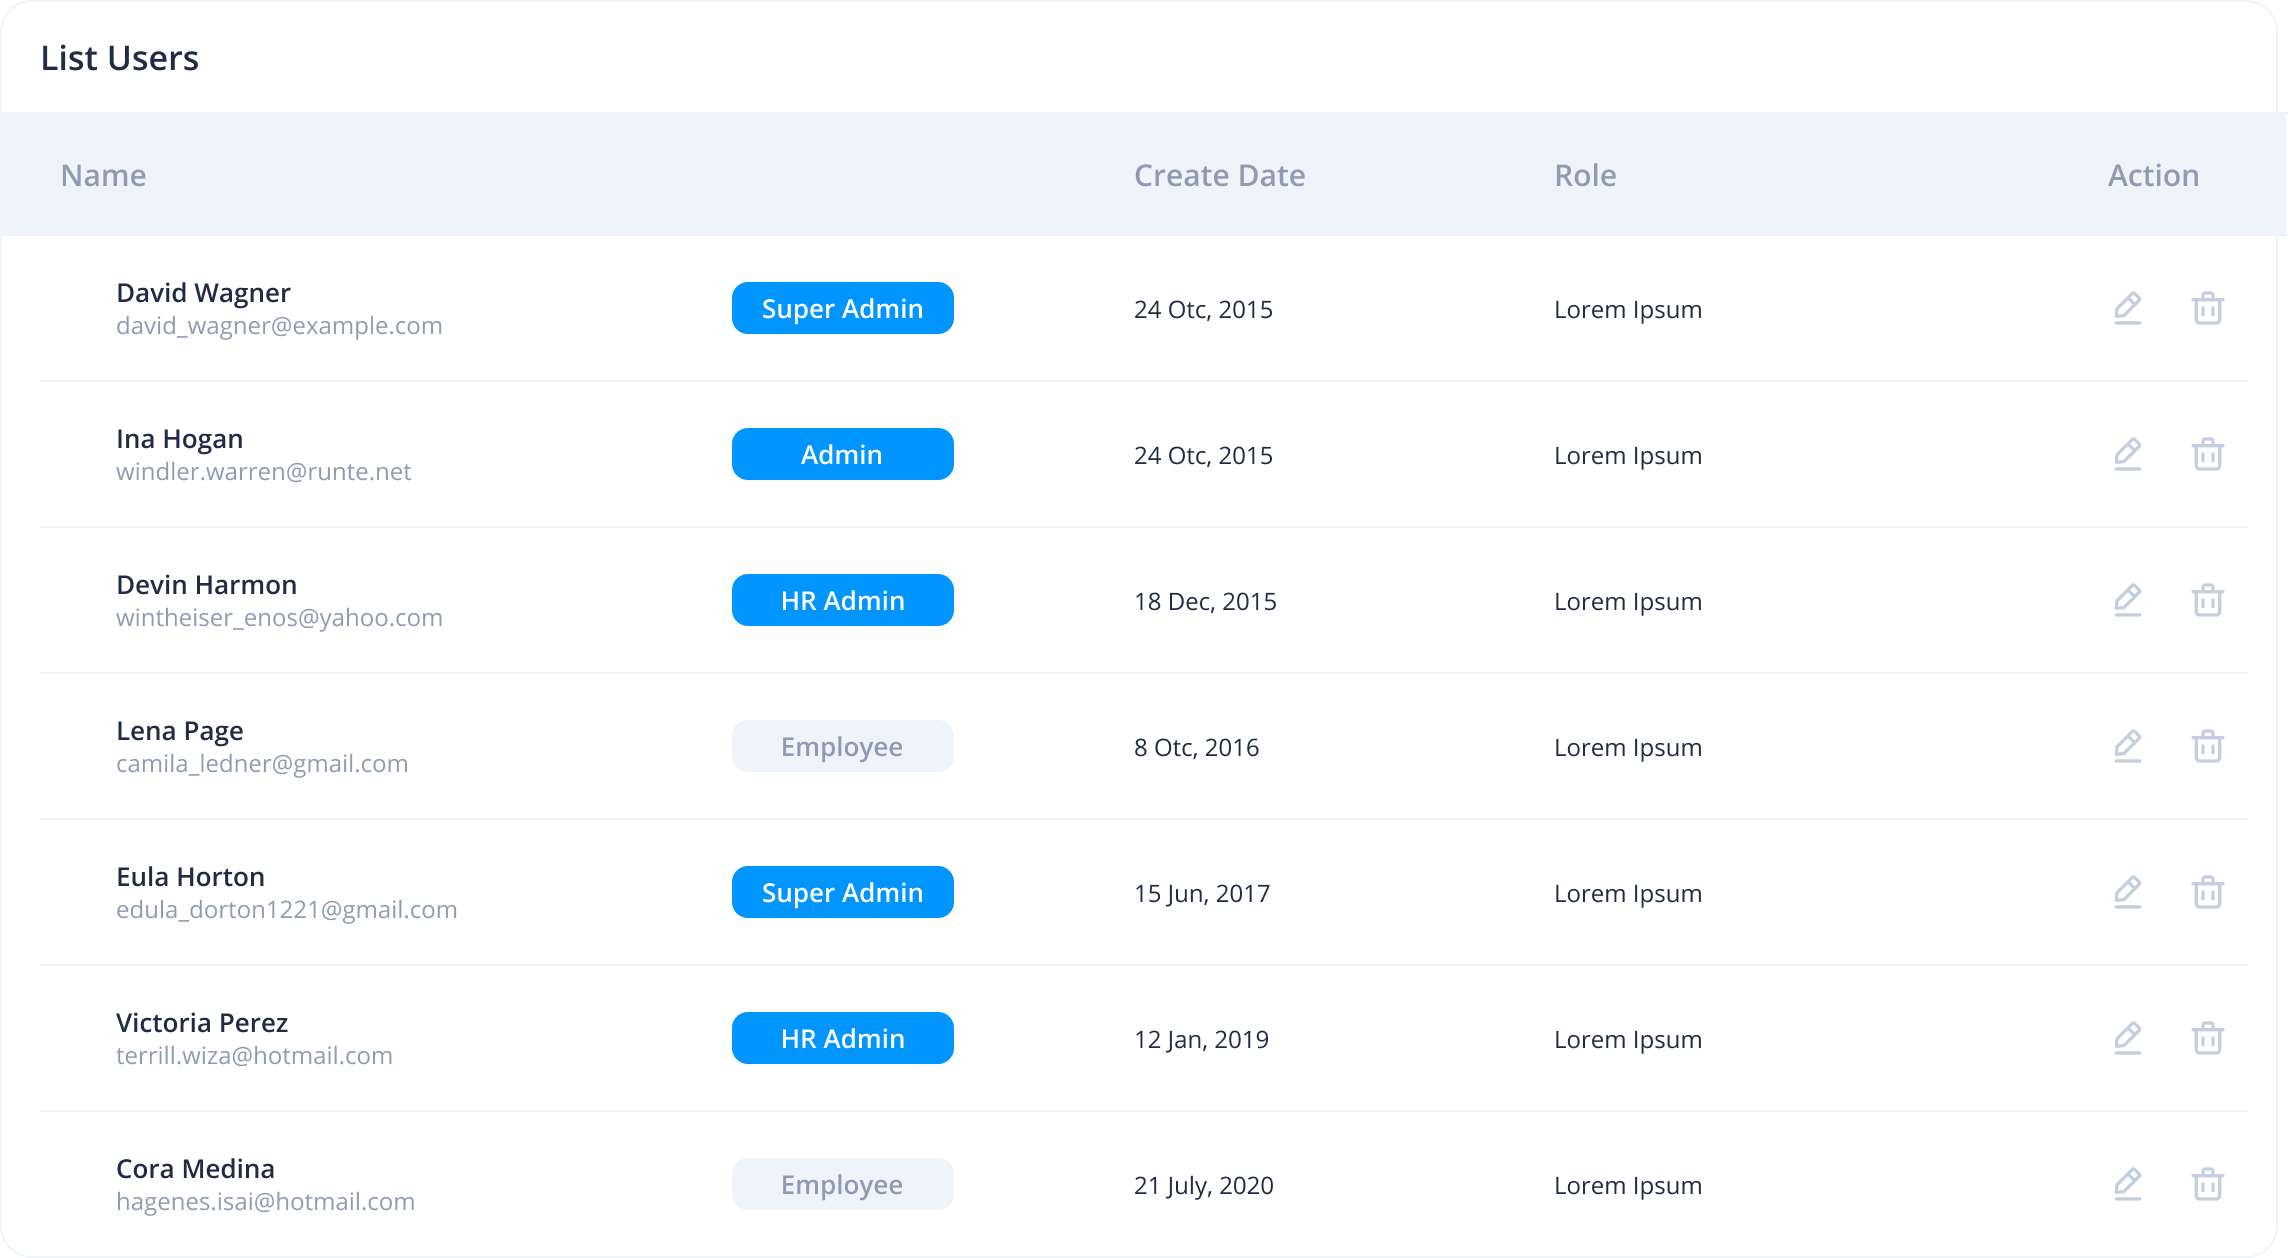Delete Lena Page's account
This screenshot has width=2288, height=1258.
pyautogui.click(x=2207, y=746)
